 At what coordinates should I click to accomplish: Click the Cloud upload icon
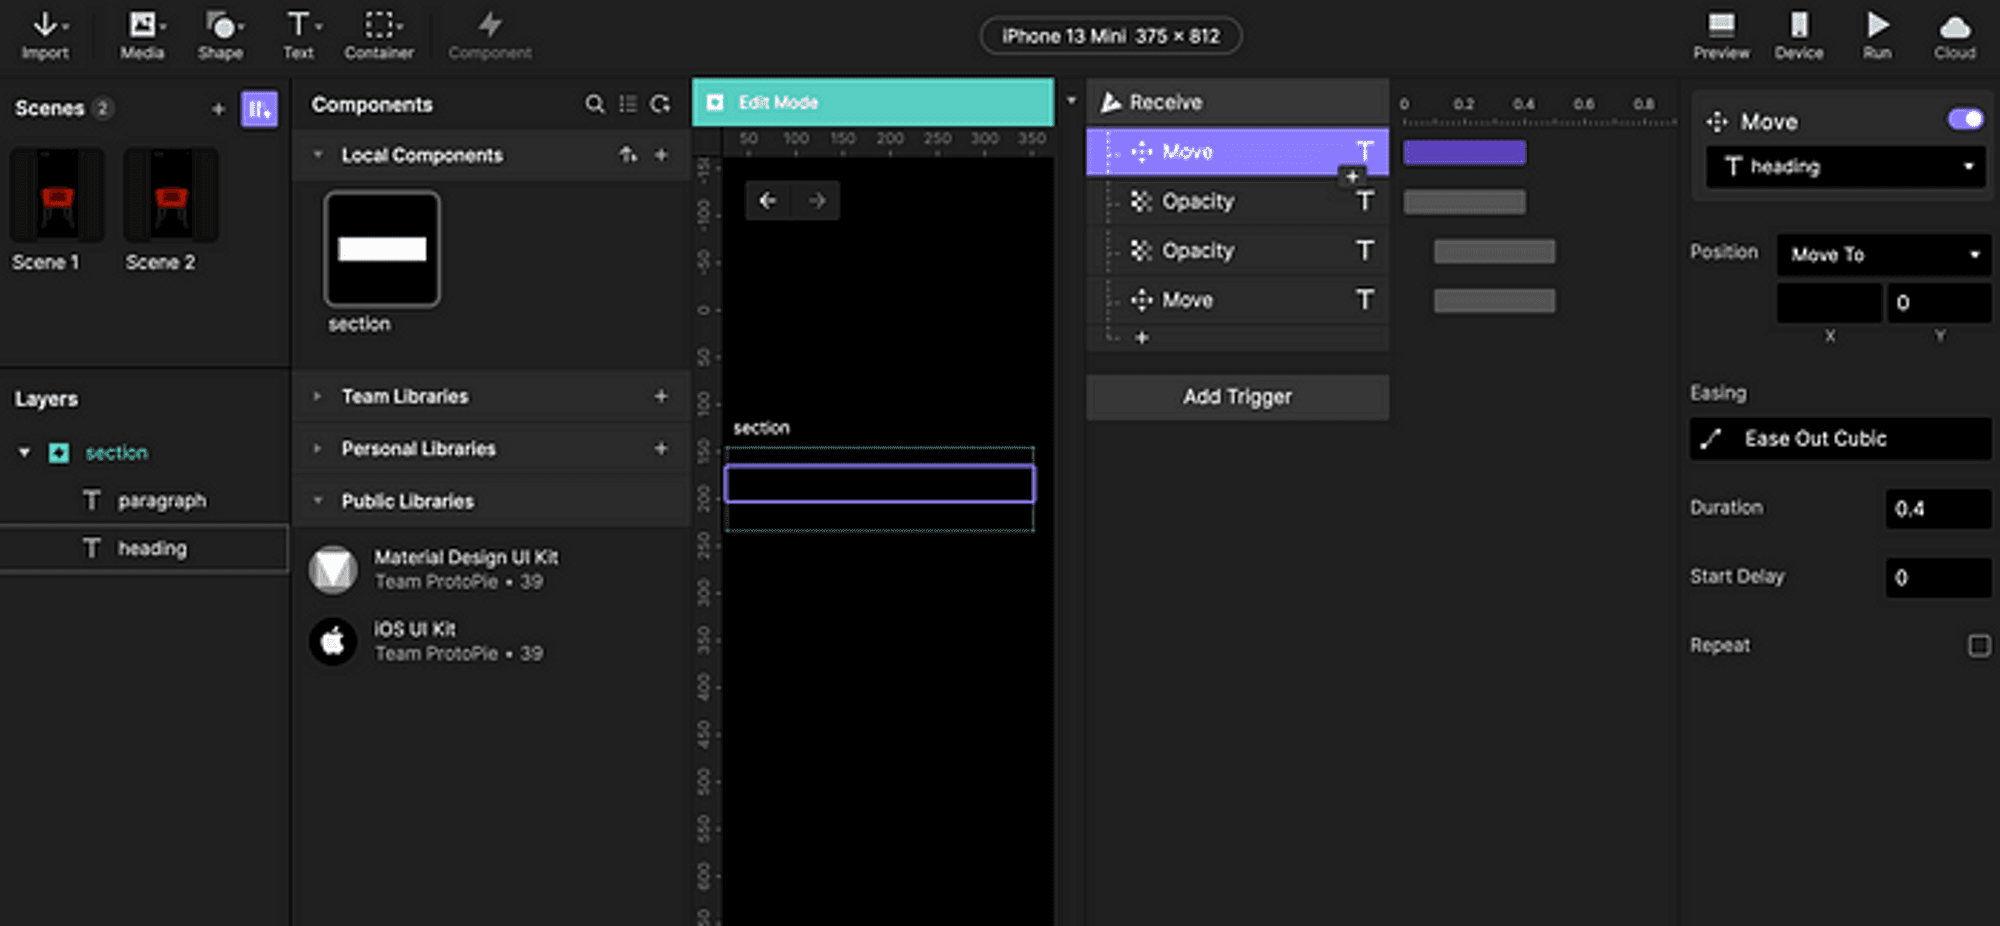coord(1955,35)
